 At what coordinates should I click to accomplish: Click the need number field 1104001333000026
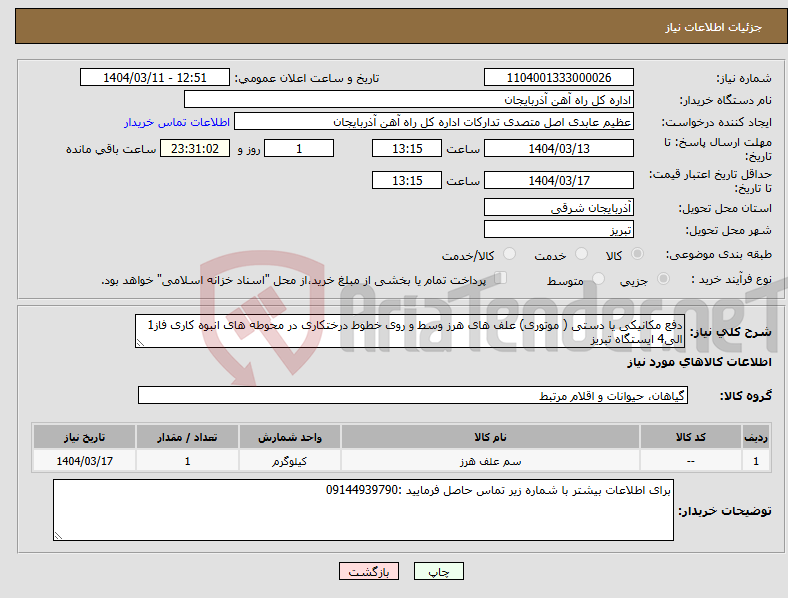(558, 77)
